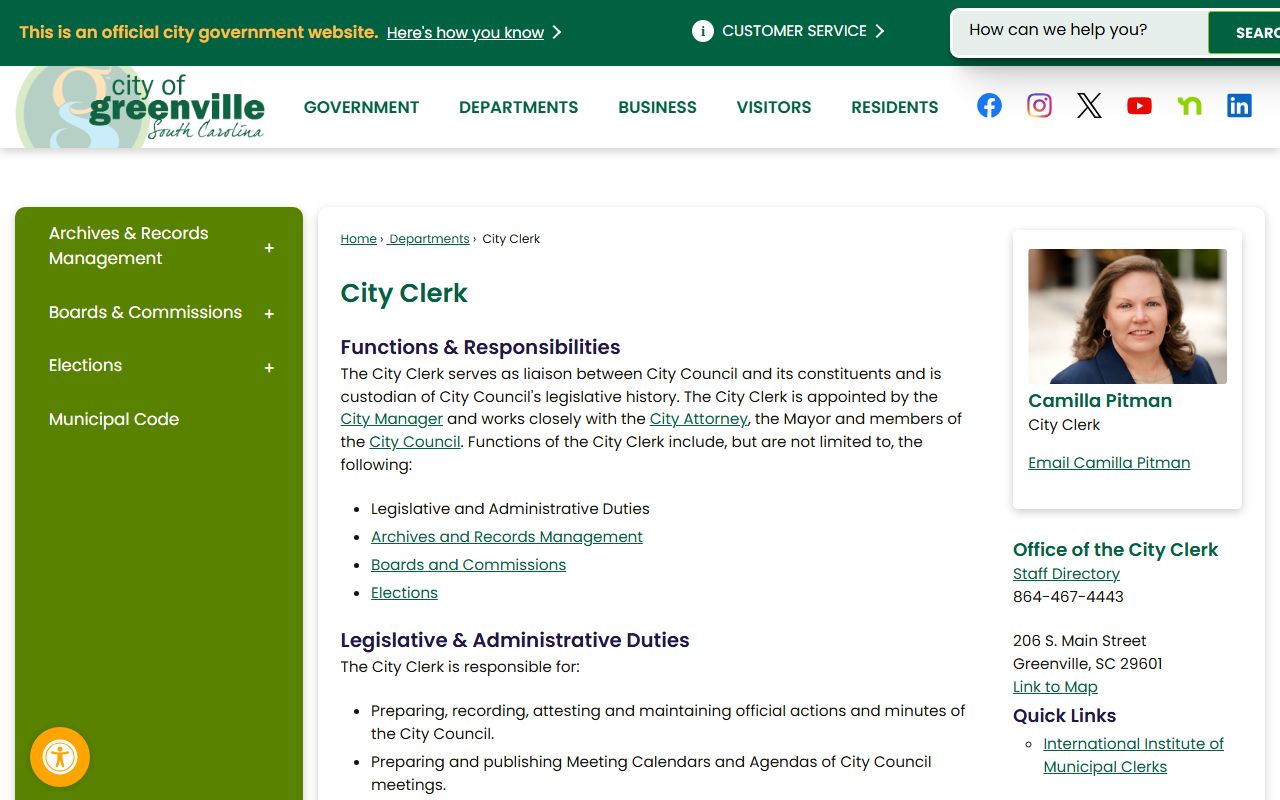1280x800 pixels.
Task: Open the X (Twitter) icon link
Action: (1089, 105)
